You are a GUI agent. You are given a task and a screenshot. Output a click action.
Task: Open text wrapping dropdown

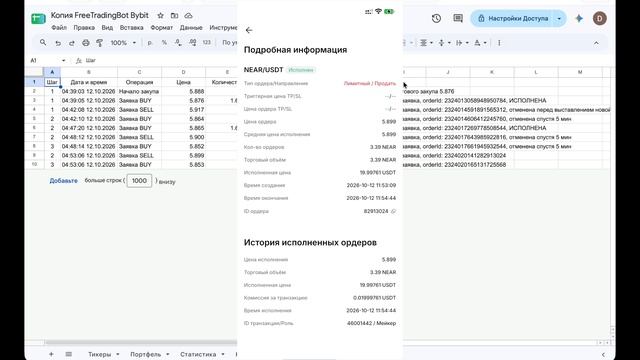click(462, 42)
